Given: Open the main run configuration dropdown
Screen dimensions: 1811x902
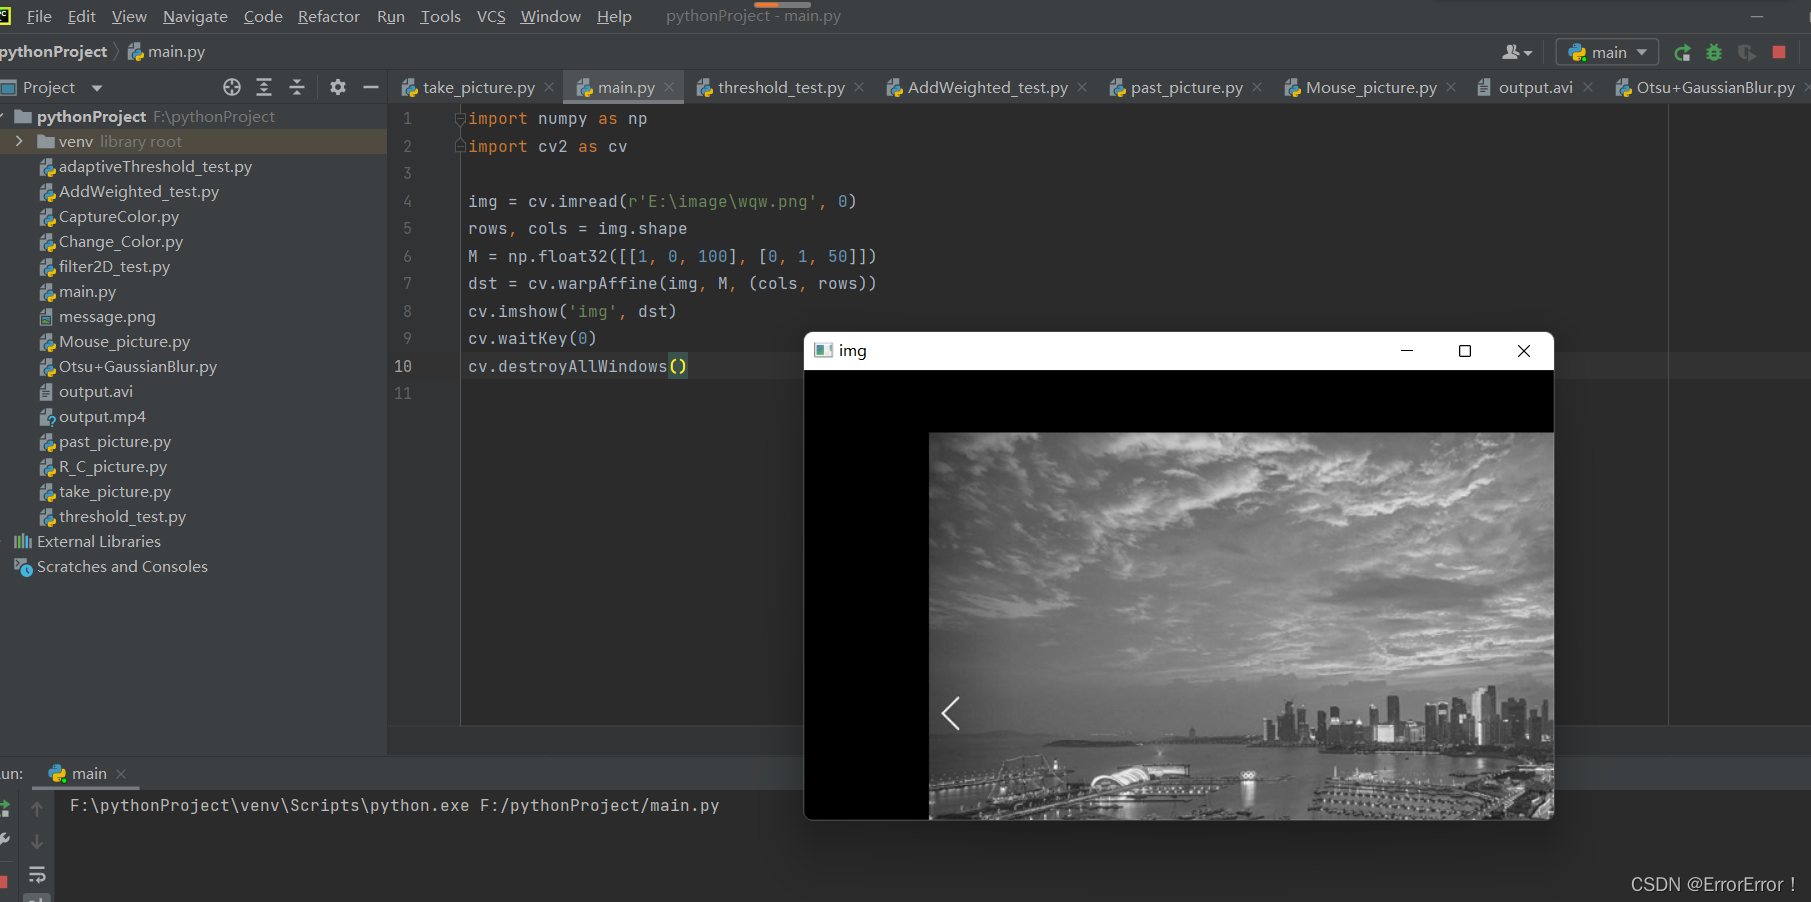Looking at the screenshot, I should click(1607, 52).
